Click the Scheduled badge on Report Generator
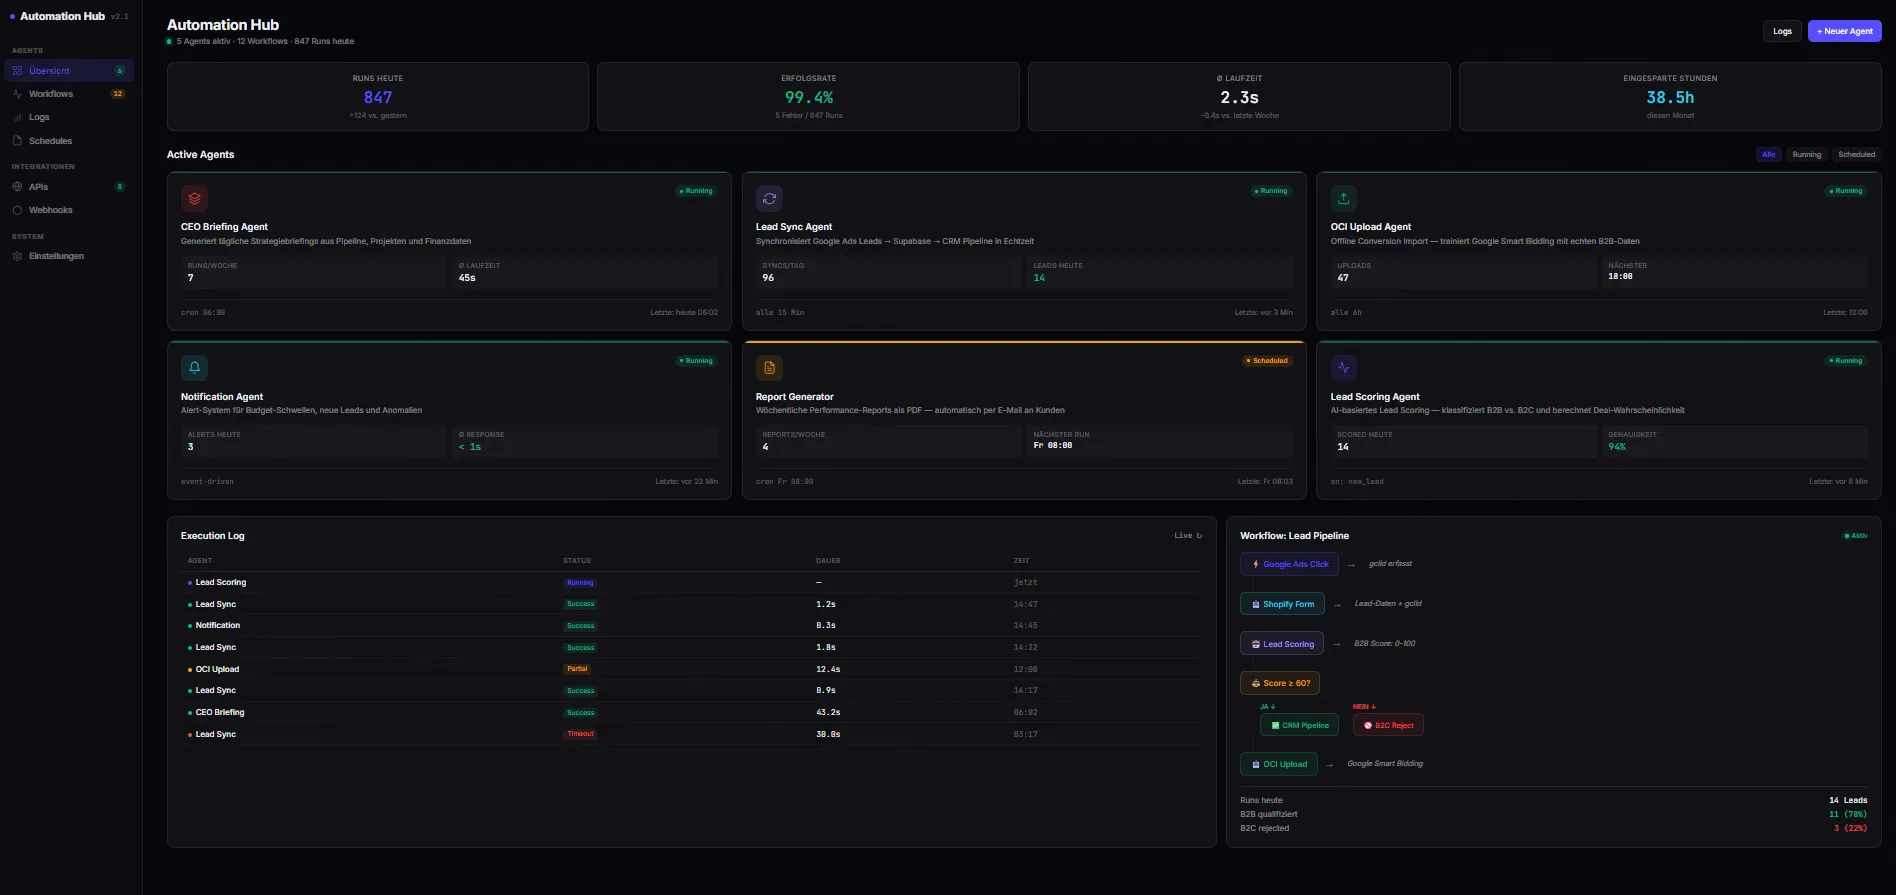 tap(1267, 361)
